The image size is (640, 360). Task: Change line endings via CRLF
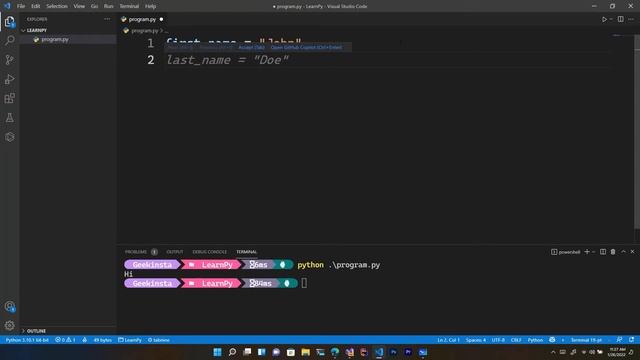click(516, 340)
